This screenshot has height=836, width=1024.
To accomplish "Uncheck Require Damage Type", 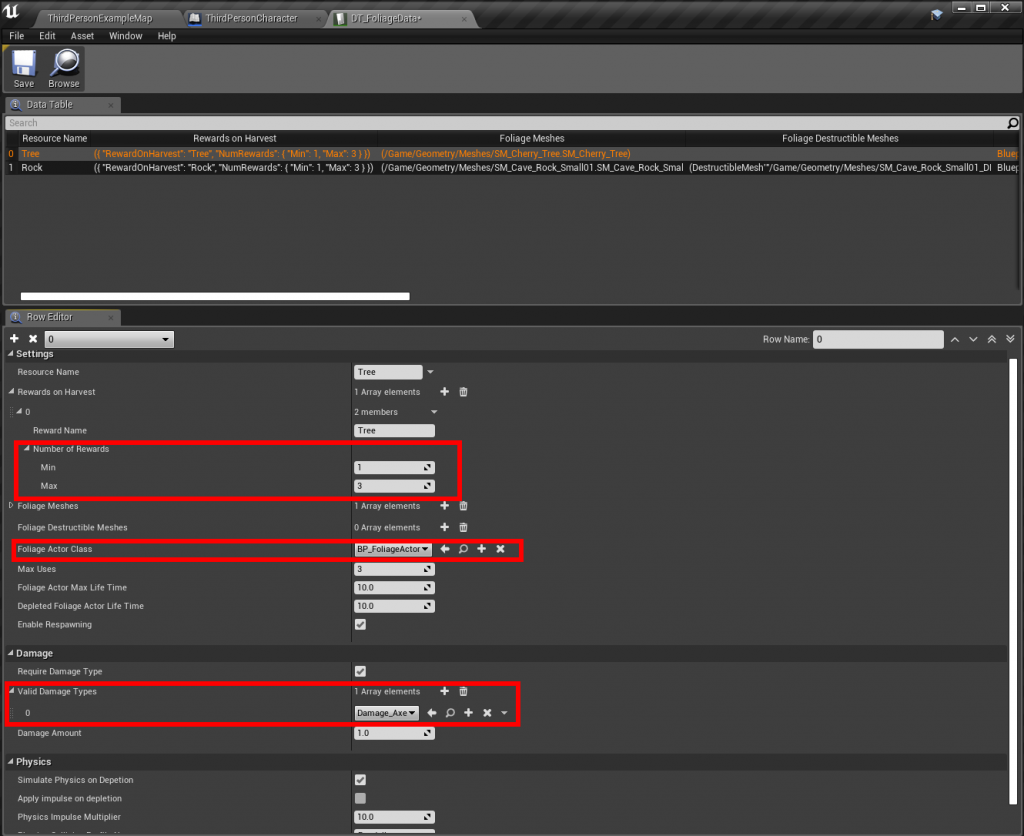I will (360, 672).
